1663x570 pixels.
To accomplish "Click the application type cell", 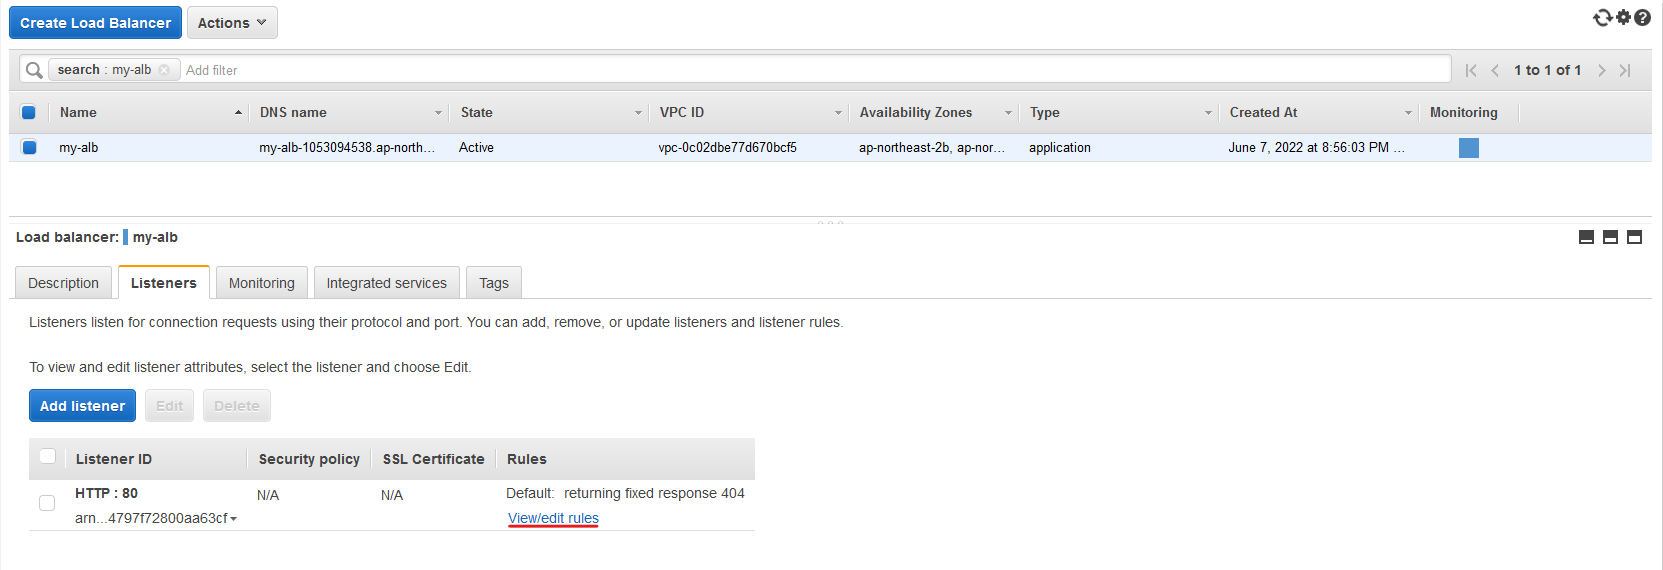I will click(x=1060, y=147).
